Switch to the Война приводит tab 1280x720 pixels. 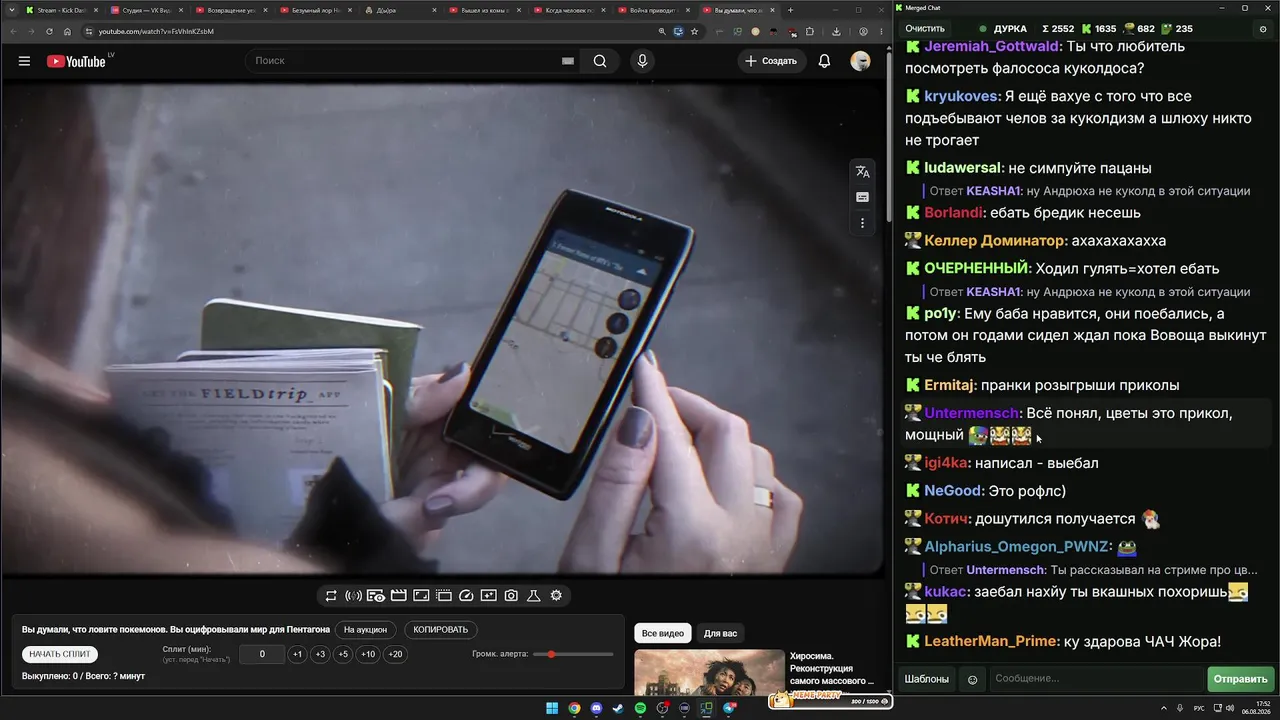tap(654, 10)
